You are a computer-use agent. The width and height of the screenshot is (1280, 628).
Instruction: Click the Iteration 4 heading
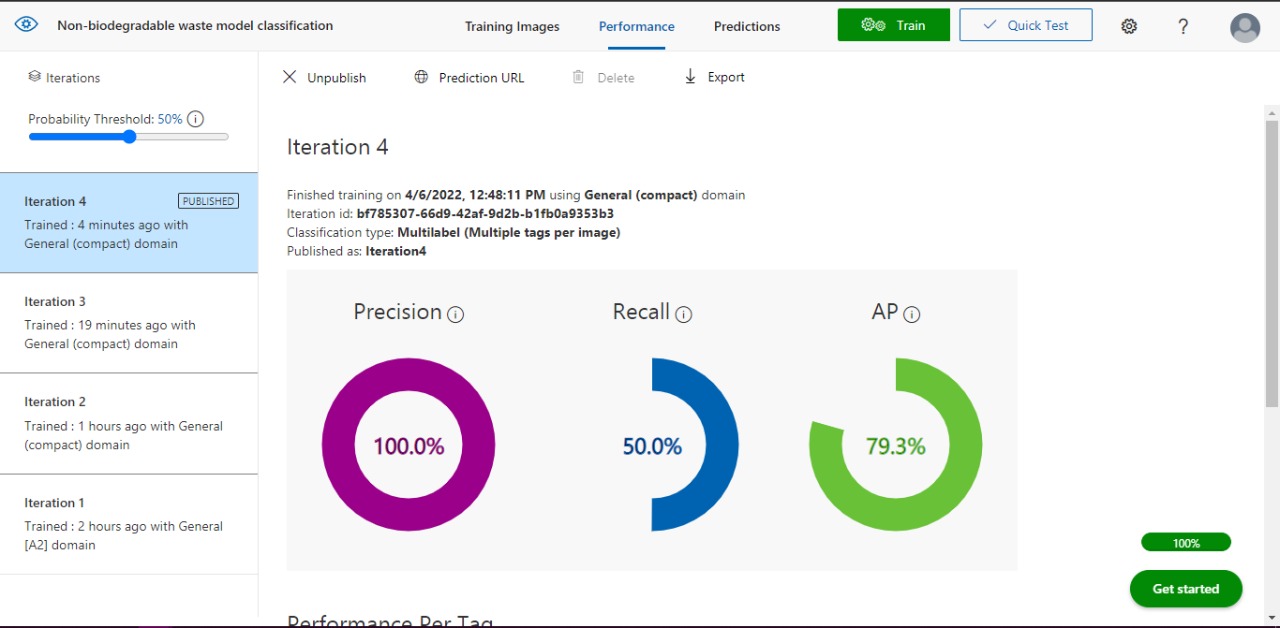point(337,147)
